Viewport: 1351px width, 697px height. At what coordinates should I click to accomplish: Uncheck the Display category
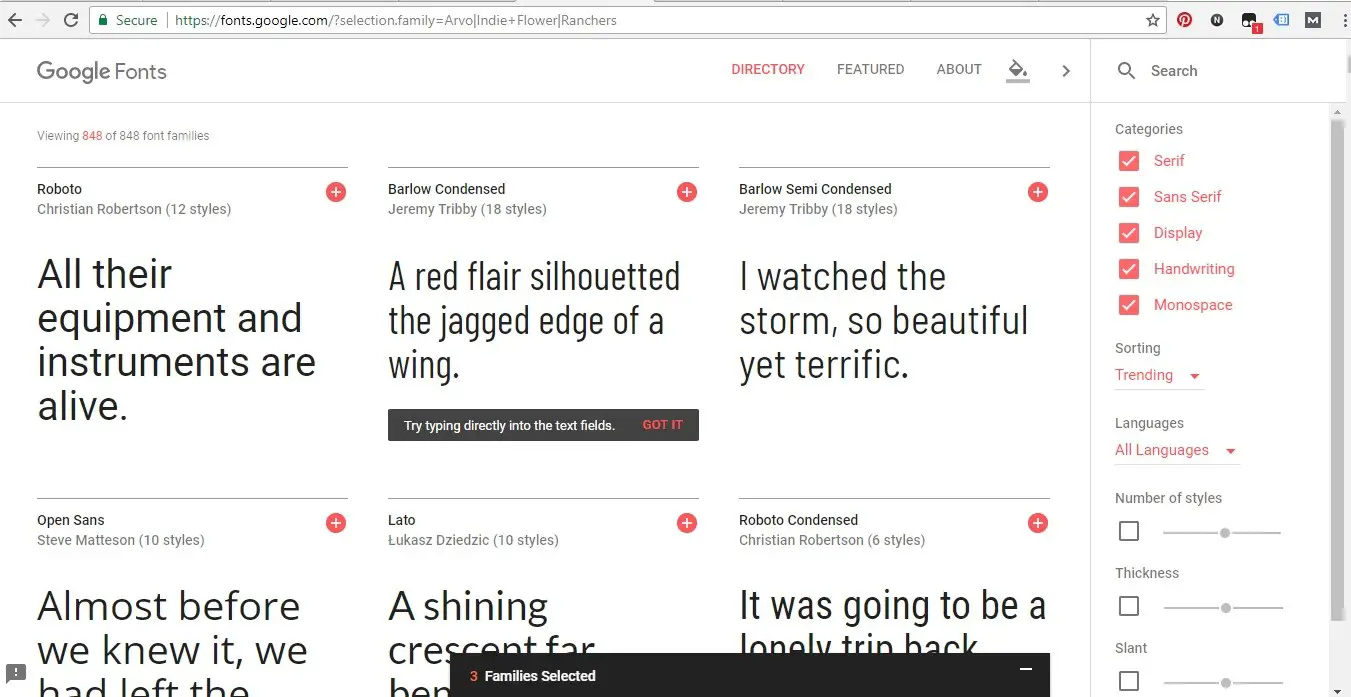click(1129, 233)
